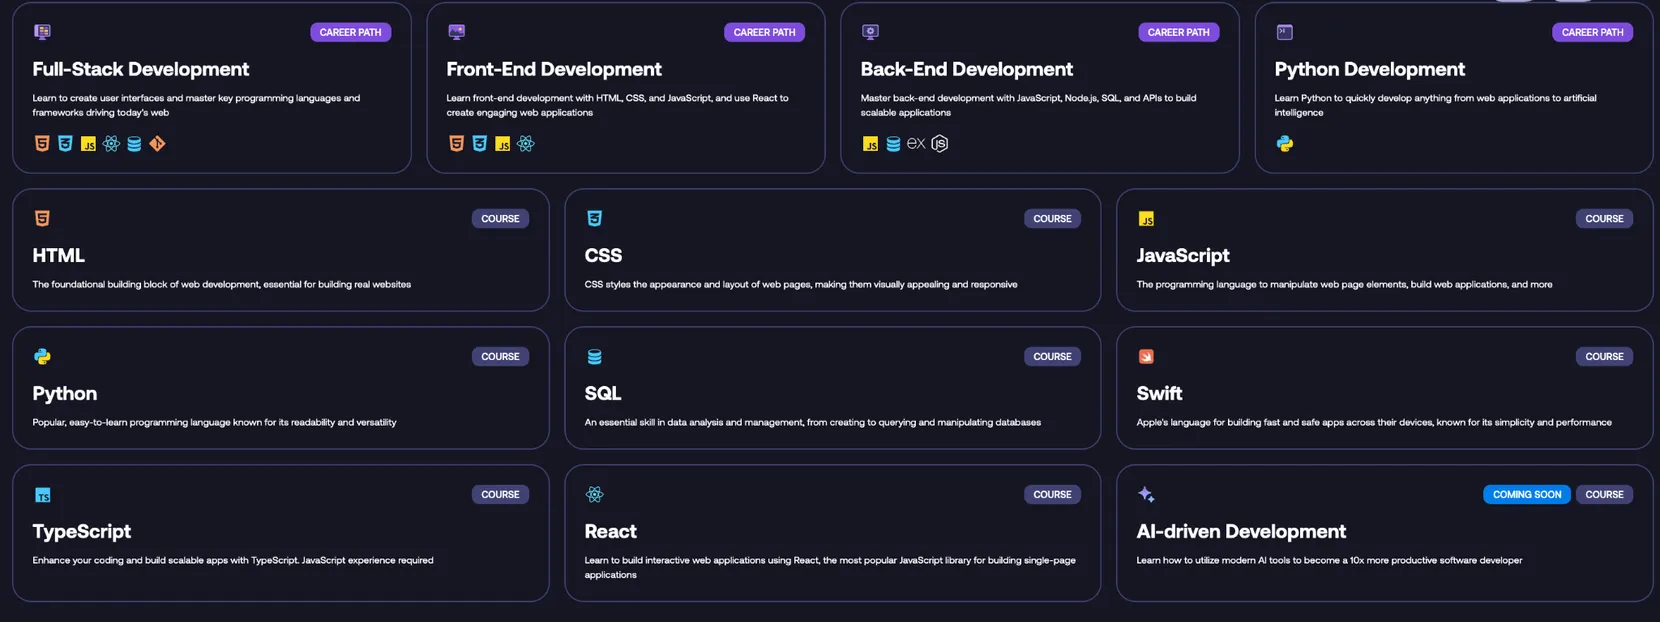Click the CAREER PATH badge on Full-Stack Development
The image size is (1660, 622).
tap(350, 32)
